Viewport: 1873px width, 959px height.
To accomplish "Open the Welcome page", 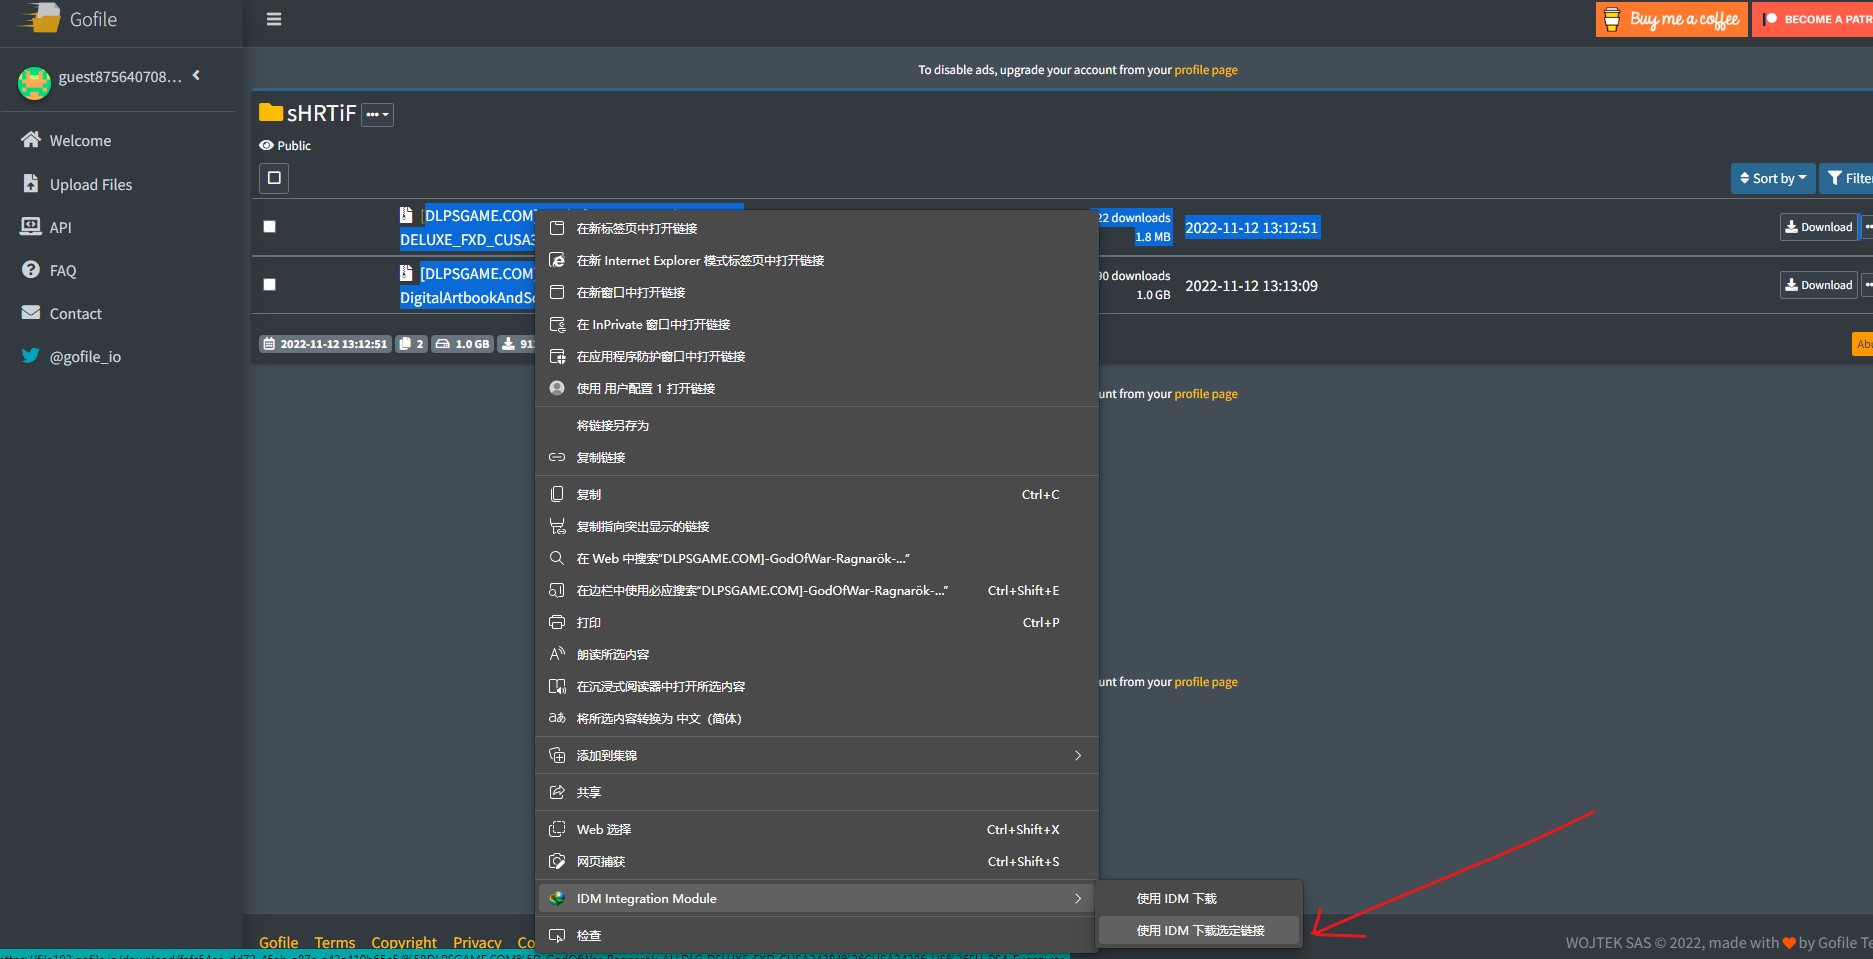I will coord(80,141).
